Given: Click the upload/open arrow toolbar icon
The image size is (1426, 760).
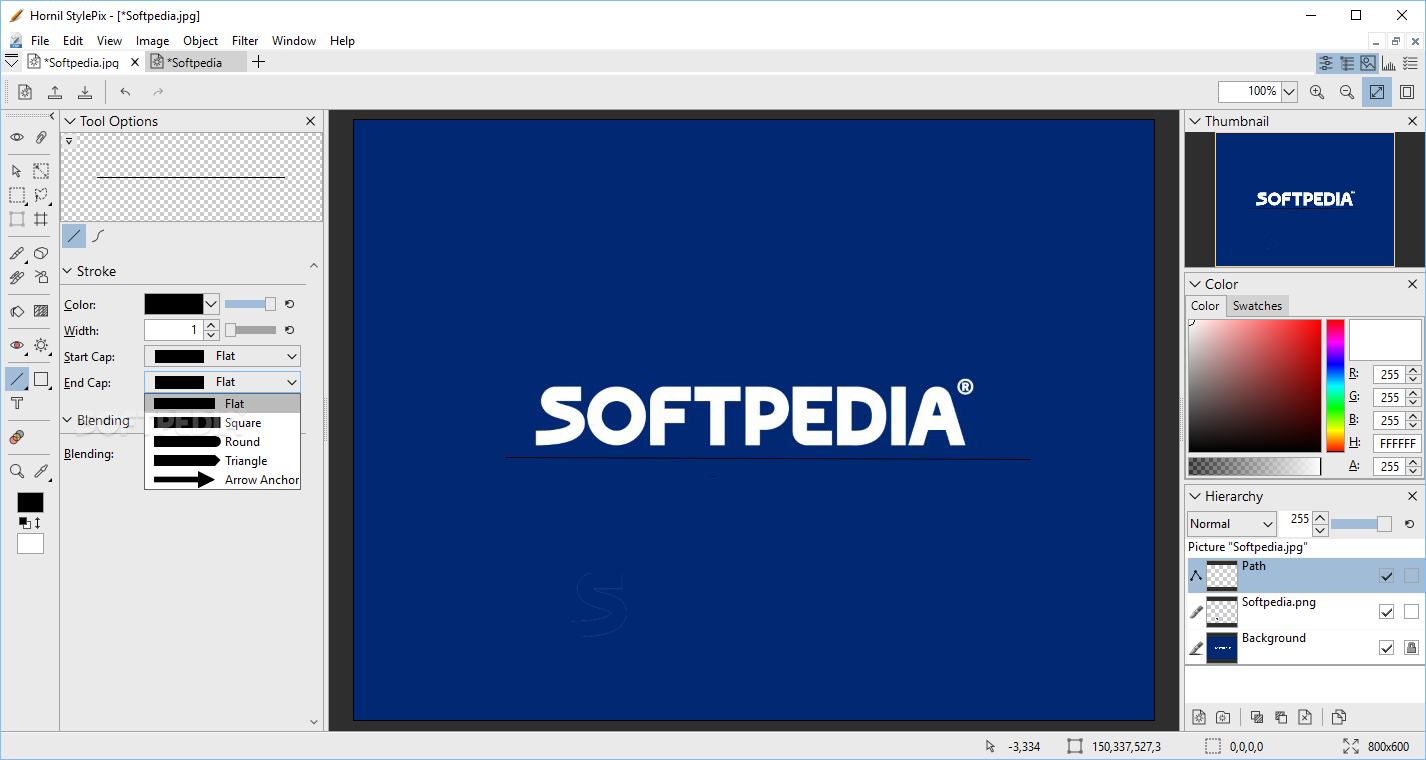Looking at the screenshot, I should 55,92.
